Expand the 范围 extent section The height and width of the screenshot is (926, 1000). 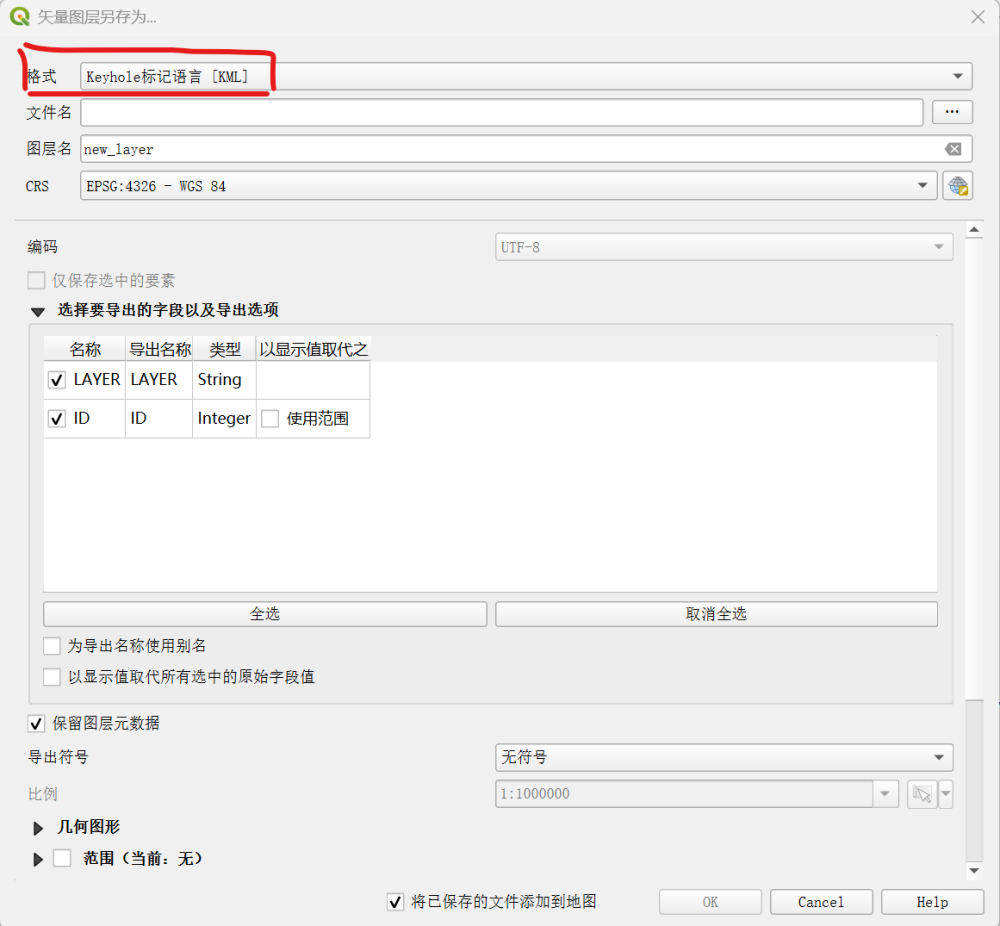[39, 859]
